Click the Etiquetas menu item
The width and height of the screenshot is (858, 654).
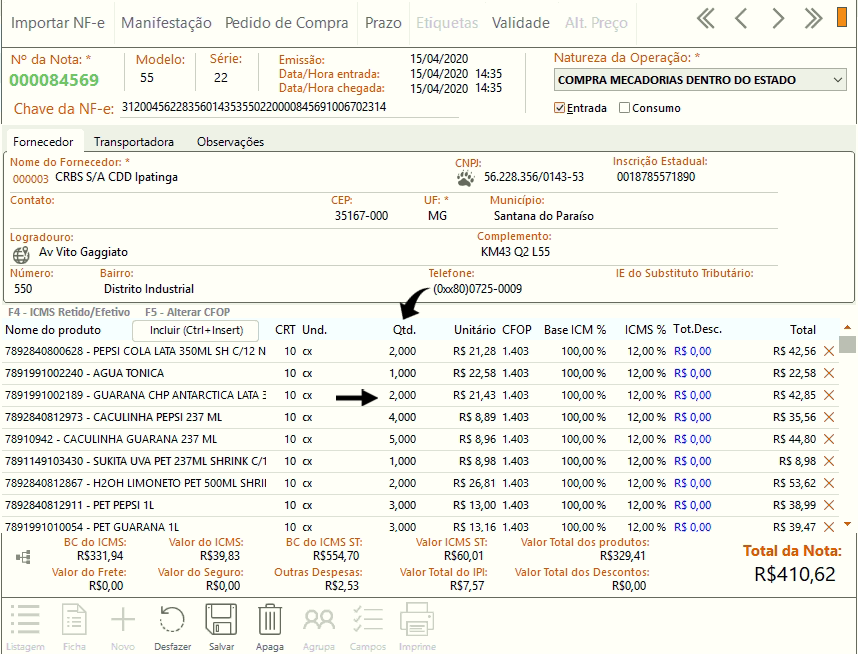(447, 23)
